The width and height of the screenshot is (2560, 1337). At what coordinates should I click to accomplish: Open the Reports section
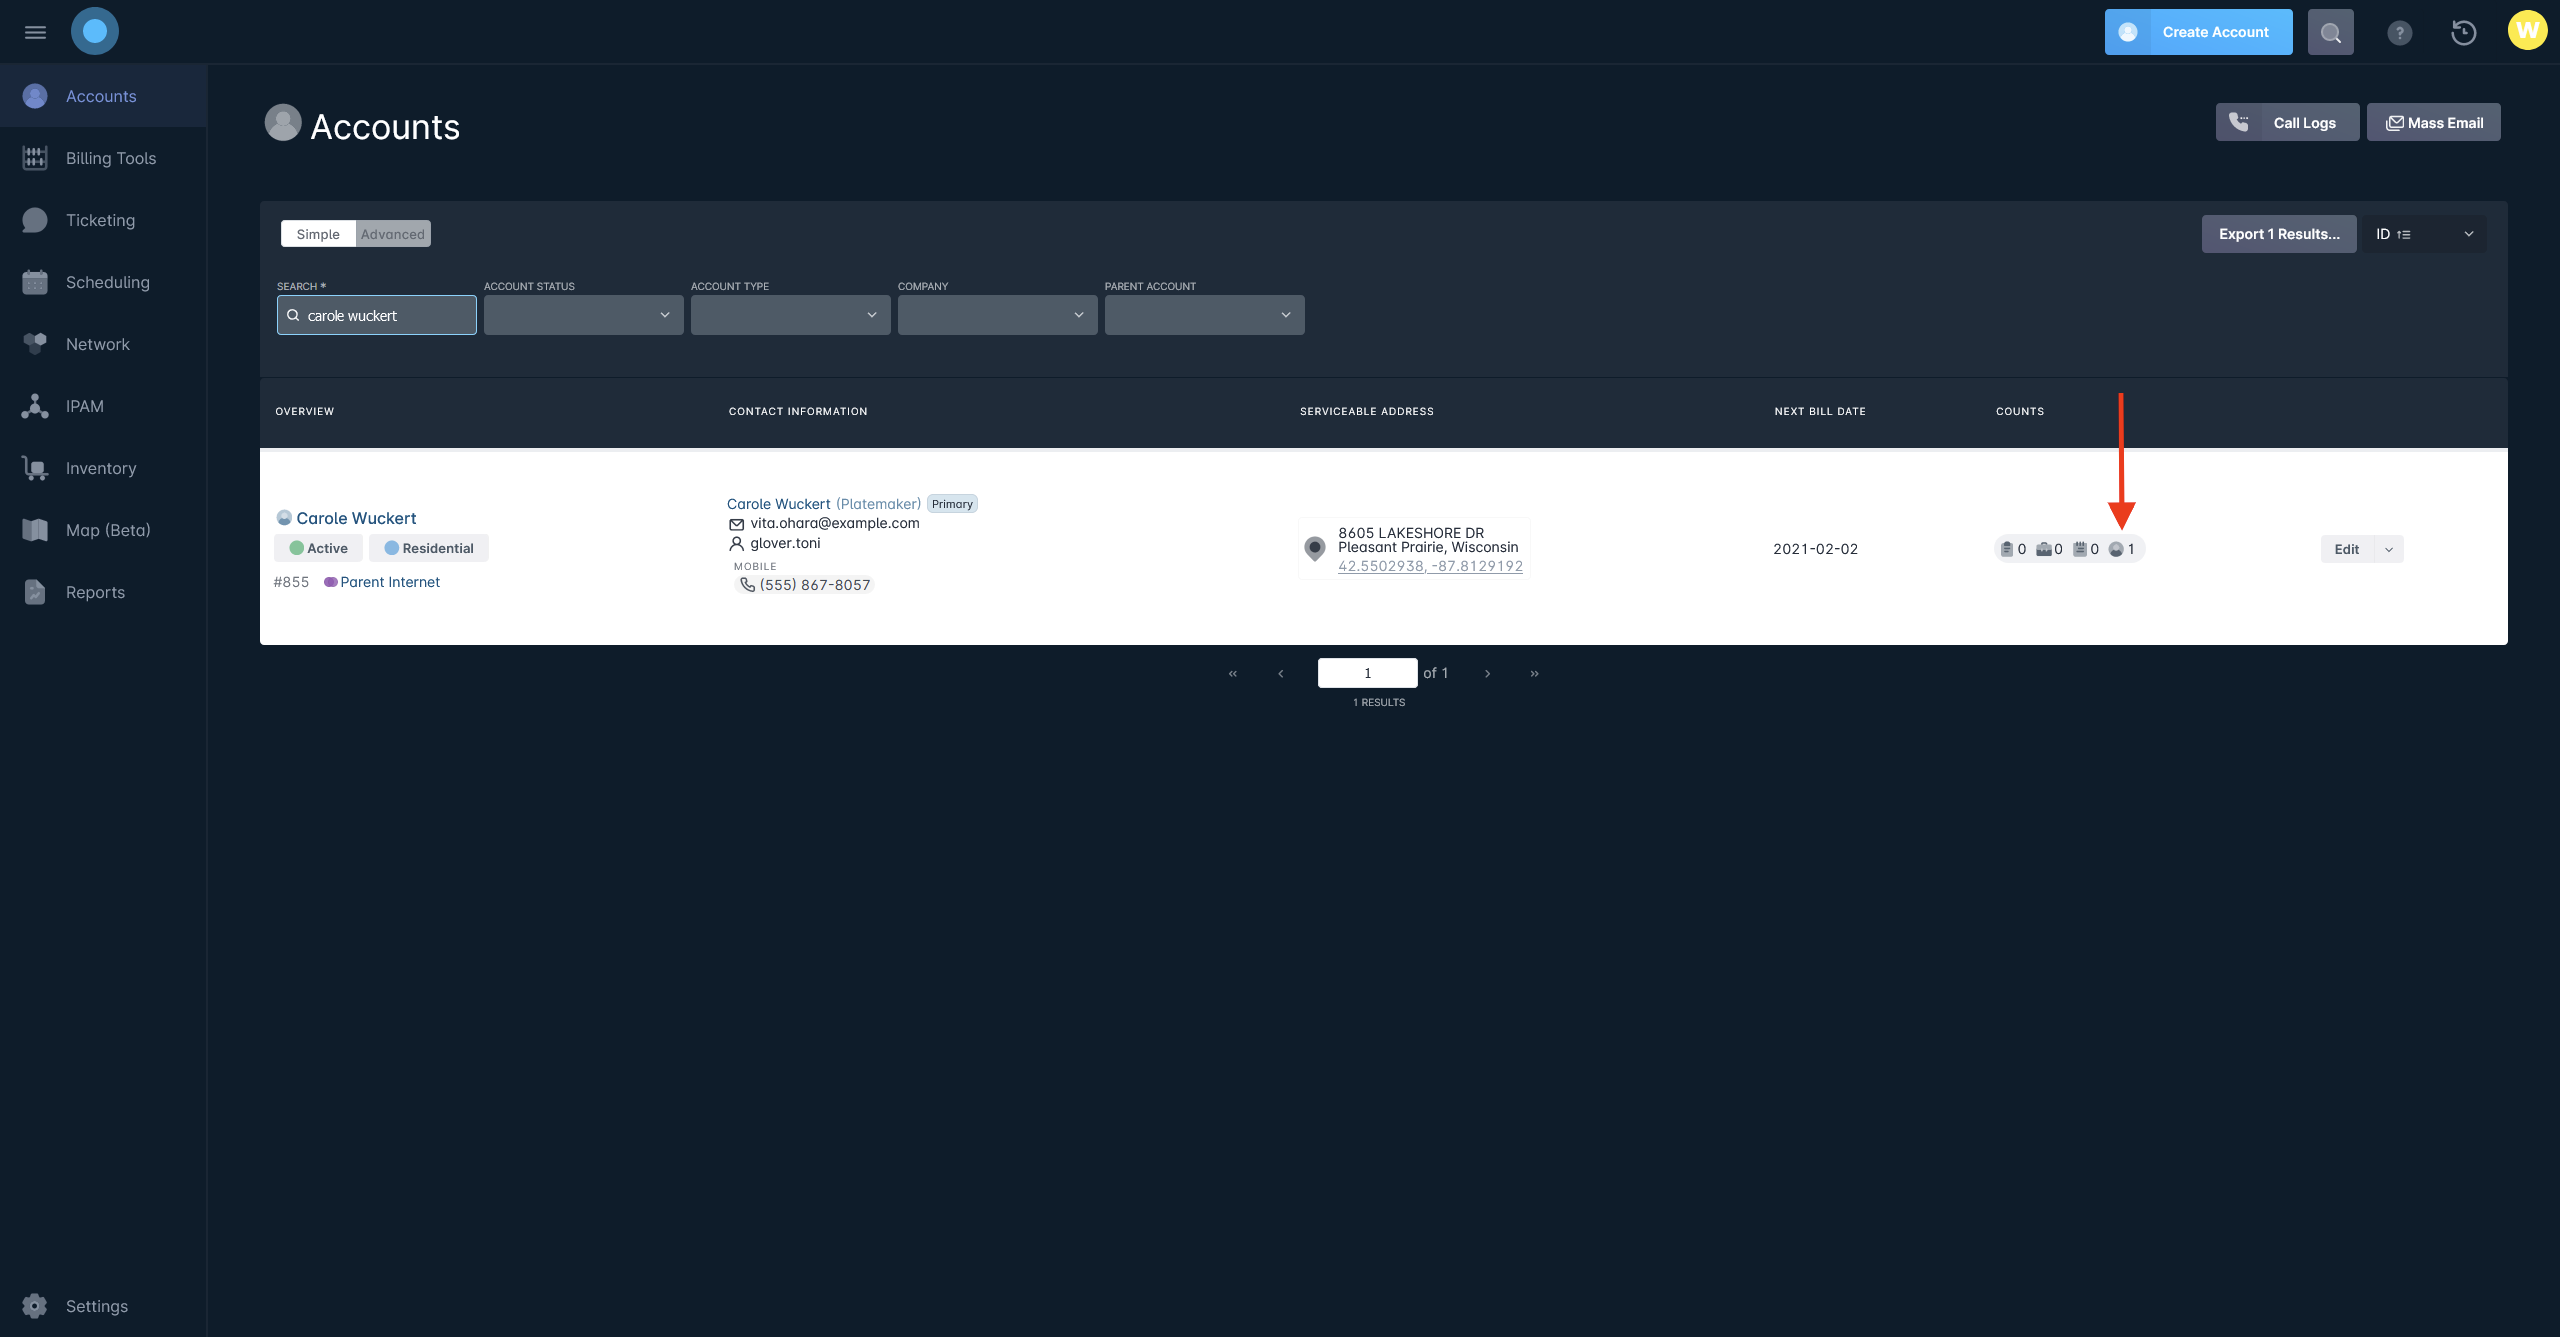[94, 592]
